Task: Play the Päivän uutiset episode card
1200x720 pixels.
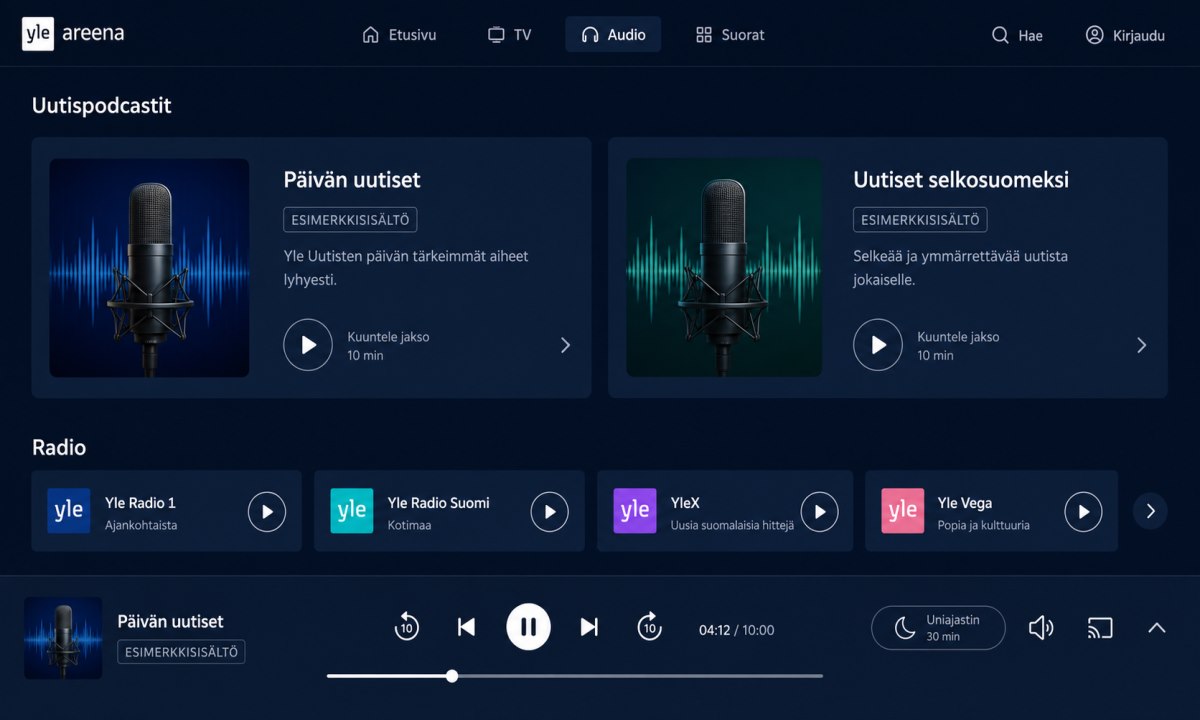Action: (308, 345)
